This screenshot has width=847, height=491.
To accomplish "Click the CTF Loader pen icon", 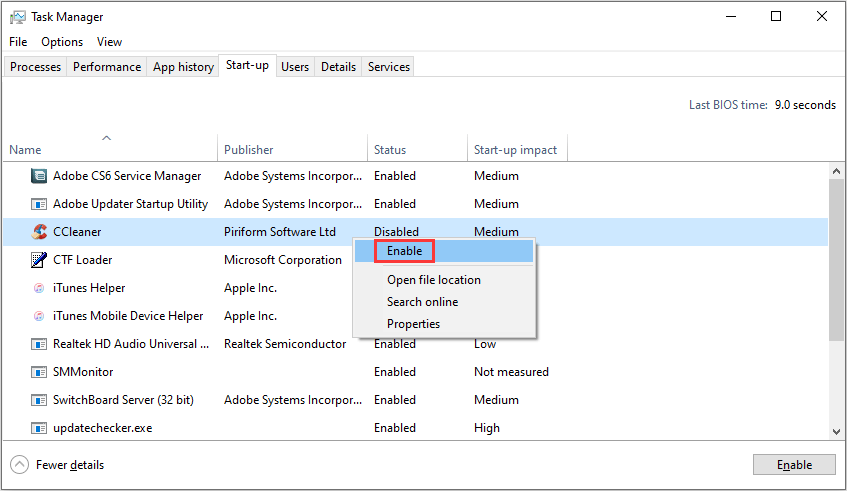I will pyautogui.click(x=39, y=260).
